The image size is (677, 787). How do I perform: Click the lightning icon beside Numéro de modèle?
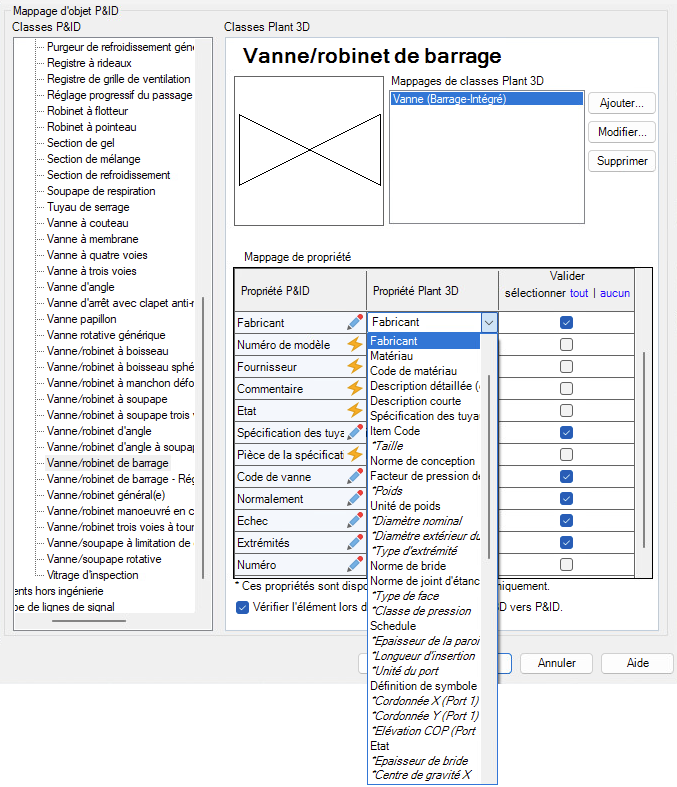[355, 344]
